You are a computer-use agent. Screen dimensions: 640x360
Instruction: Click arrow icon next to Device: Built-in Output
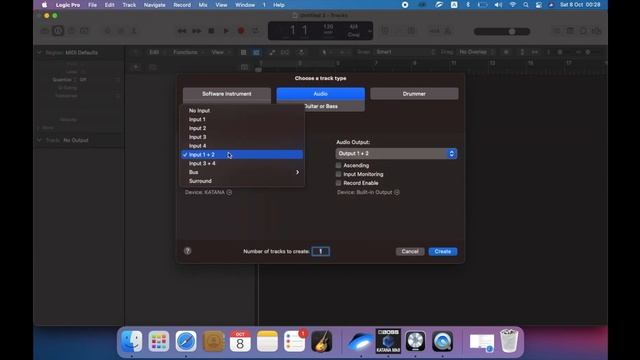pyautogui.click(x=397, y=192)
